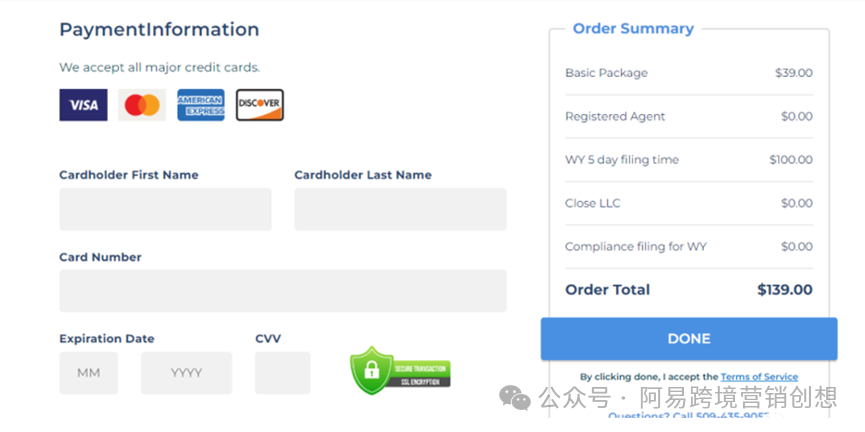
Task: Click the Order Summary heading
Action: 633,29
